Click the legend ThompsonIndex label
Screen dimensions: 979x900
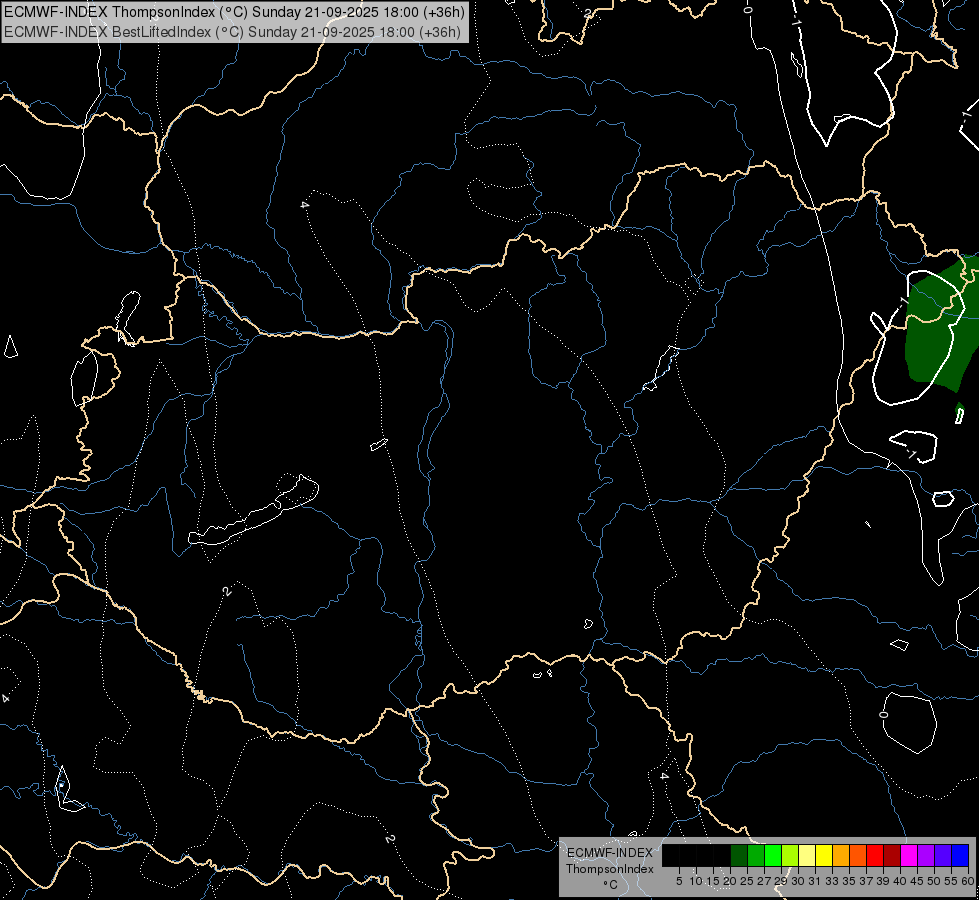coord(610,869)
